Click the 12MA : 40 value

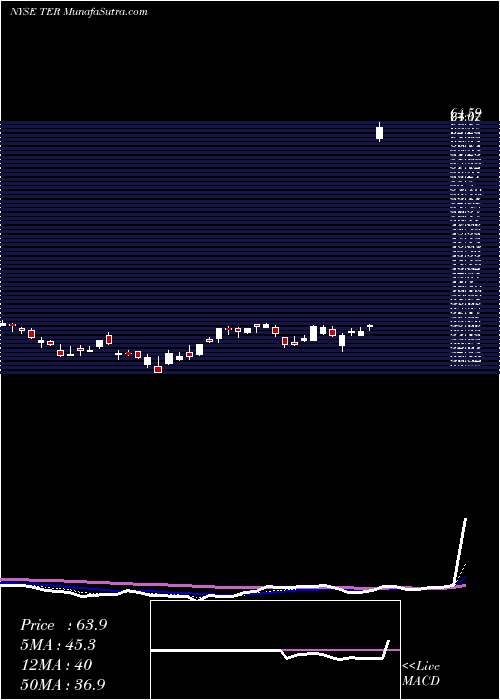tap(56, 665)
